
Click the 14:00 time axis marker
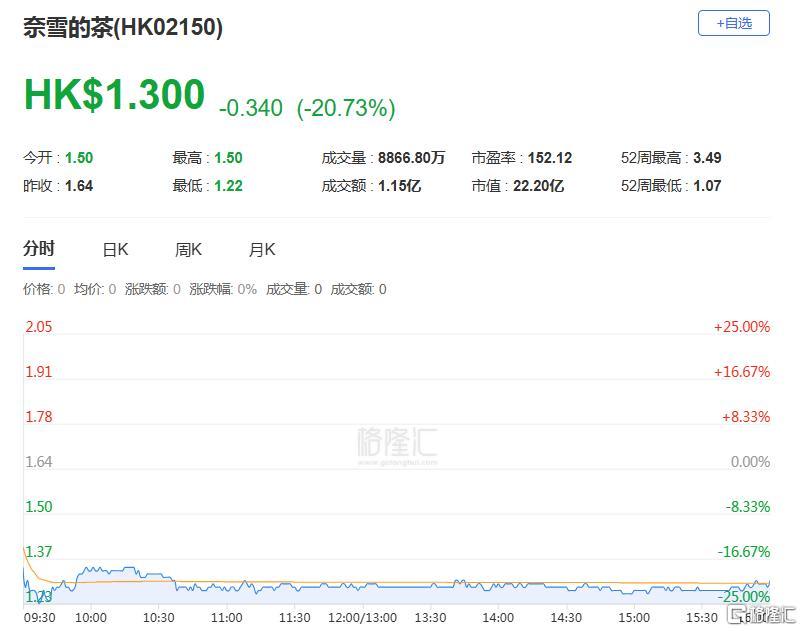click(x=498, y=618)
